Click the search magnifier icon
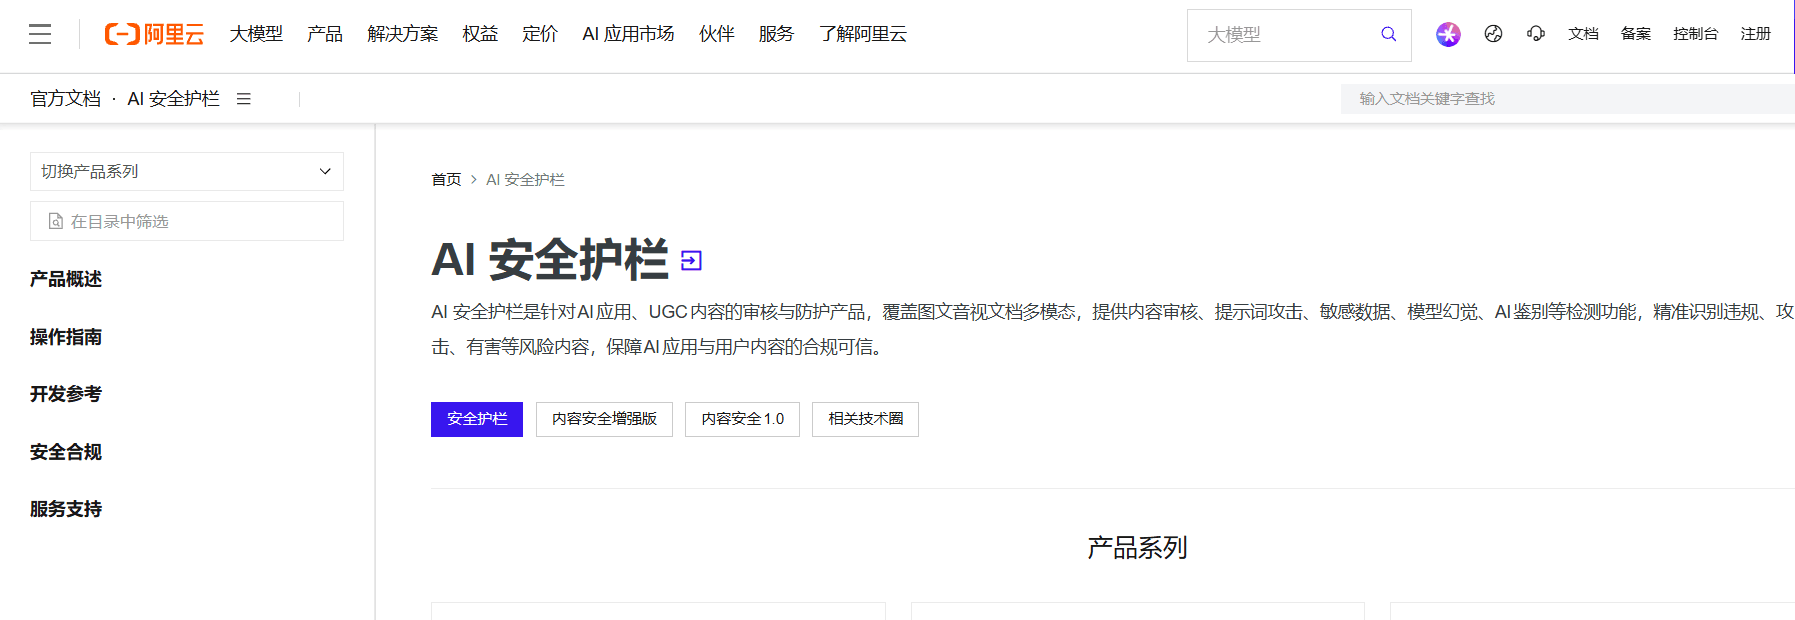The width and height of the screenshot is (1795, 620). click(x=1388, y=35)
